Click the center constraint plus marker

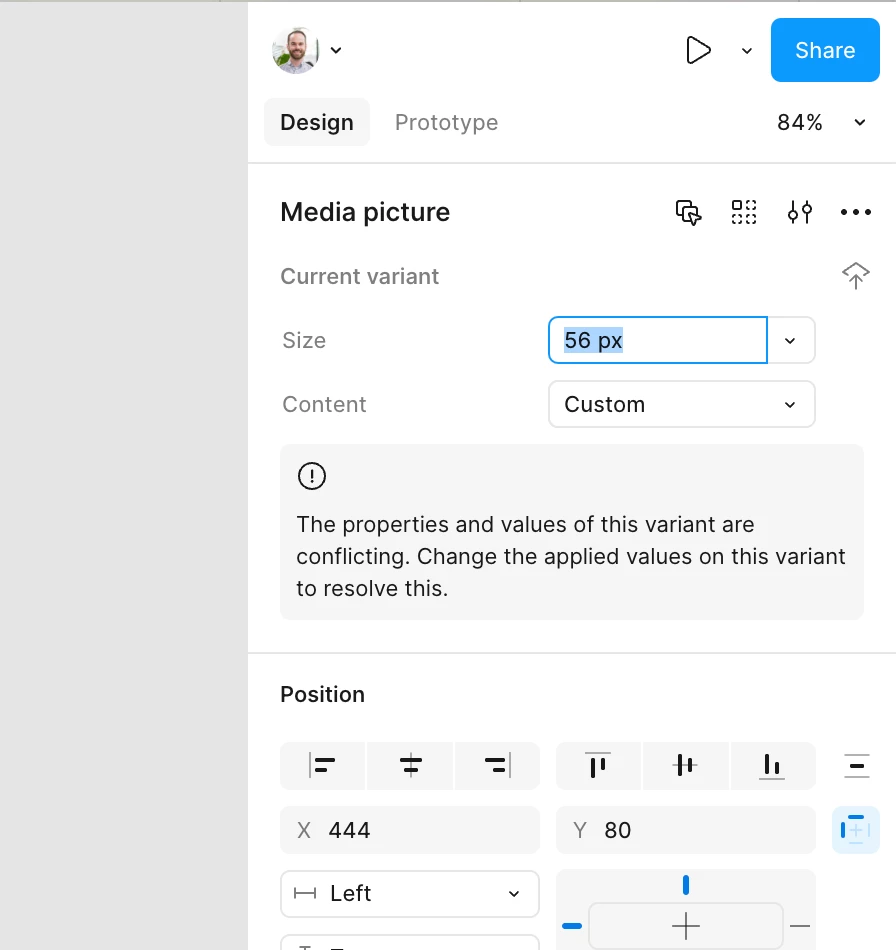(x=686, y=926)
